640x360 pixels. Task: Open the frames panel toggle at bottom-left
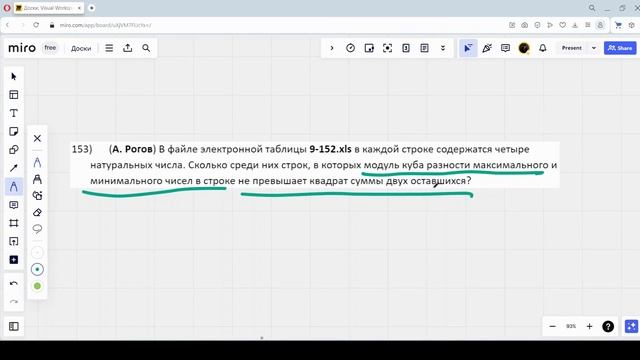tap(13, 326)
